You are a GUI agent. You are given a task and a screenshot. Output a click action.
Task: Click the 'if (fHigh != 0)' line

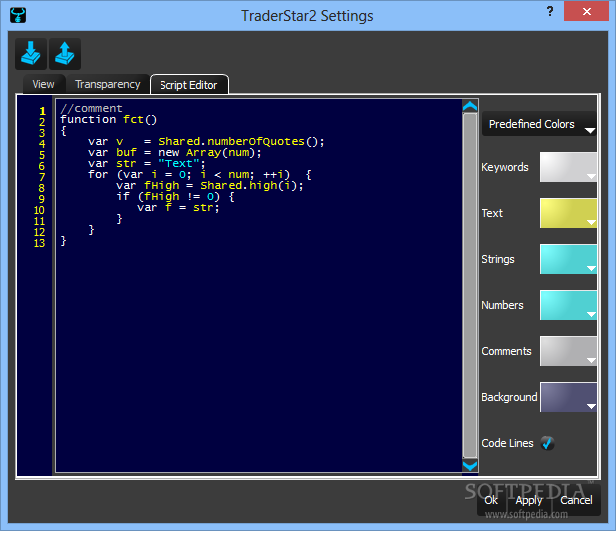point(175,196)
